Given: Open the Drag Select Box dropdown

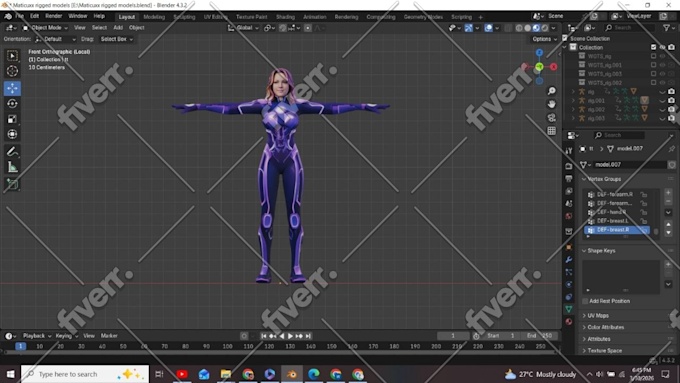Looking at the screenshot, I should [116, 39].
